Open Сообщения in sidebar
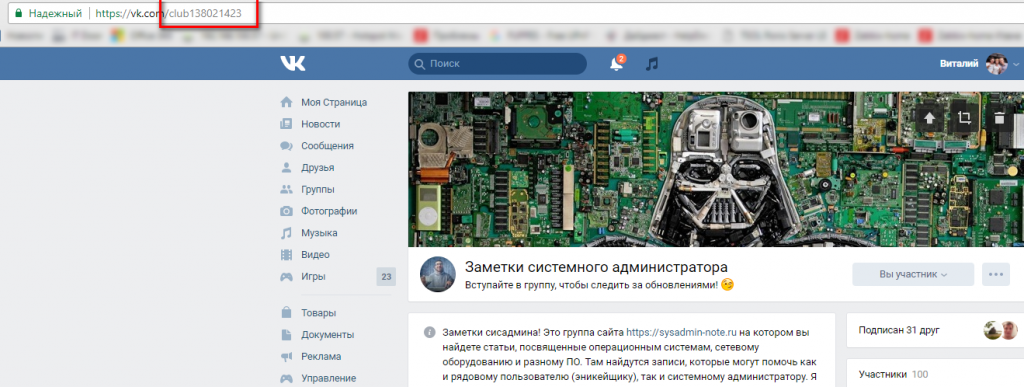This screenshot has width=1024, height=387. (x=327, y=146)
